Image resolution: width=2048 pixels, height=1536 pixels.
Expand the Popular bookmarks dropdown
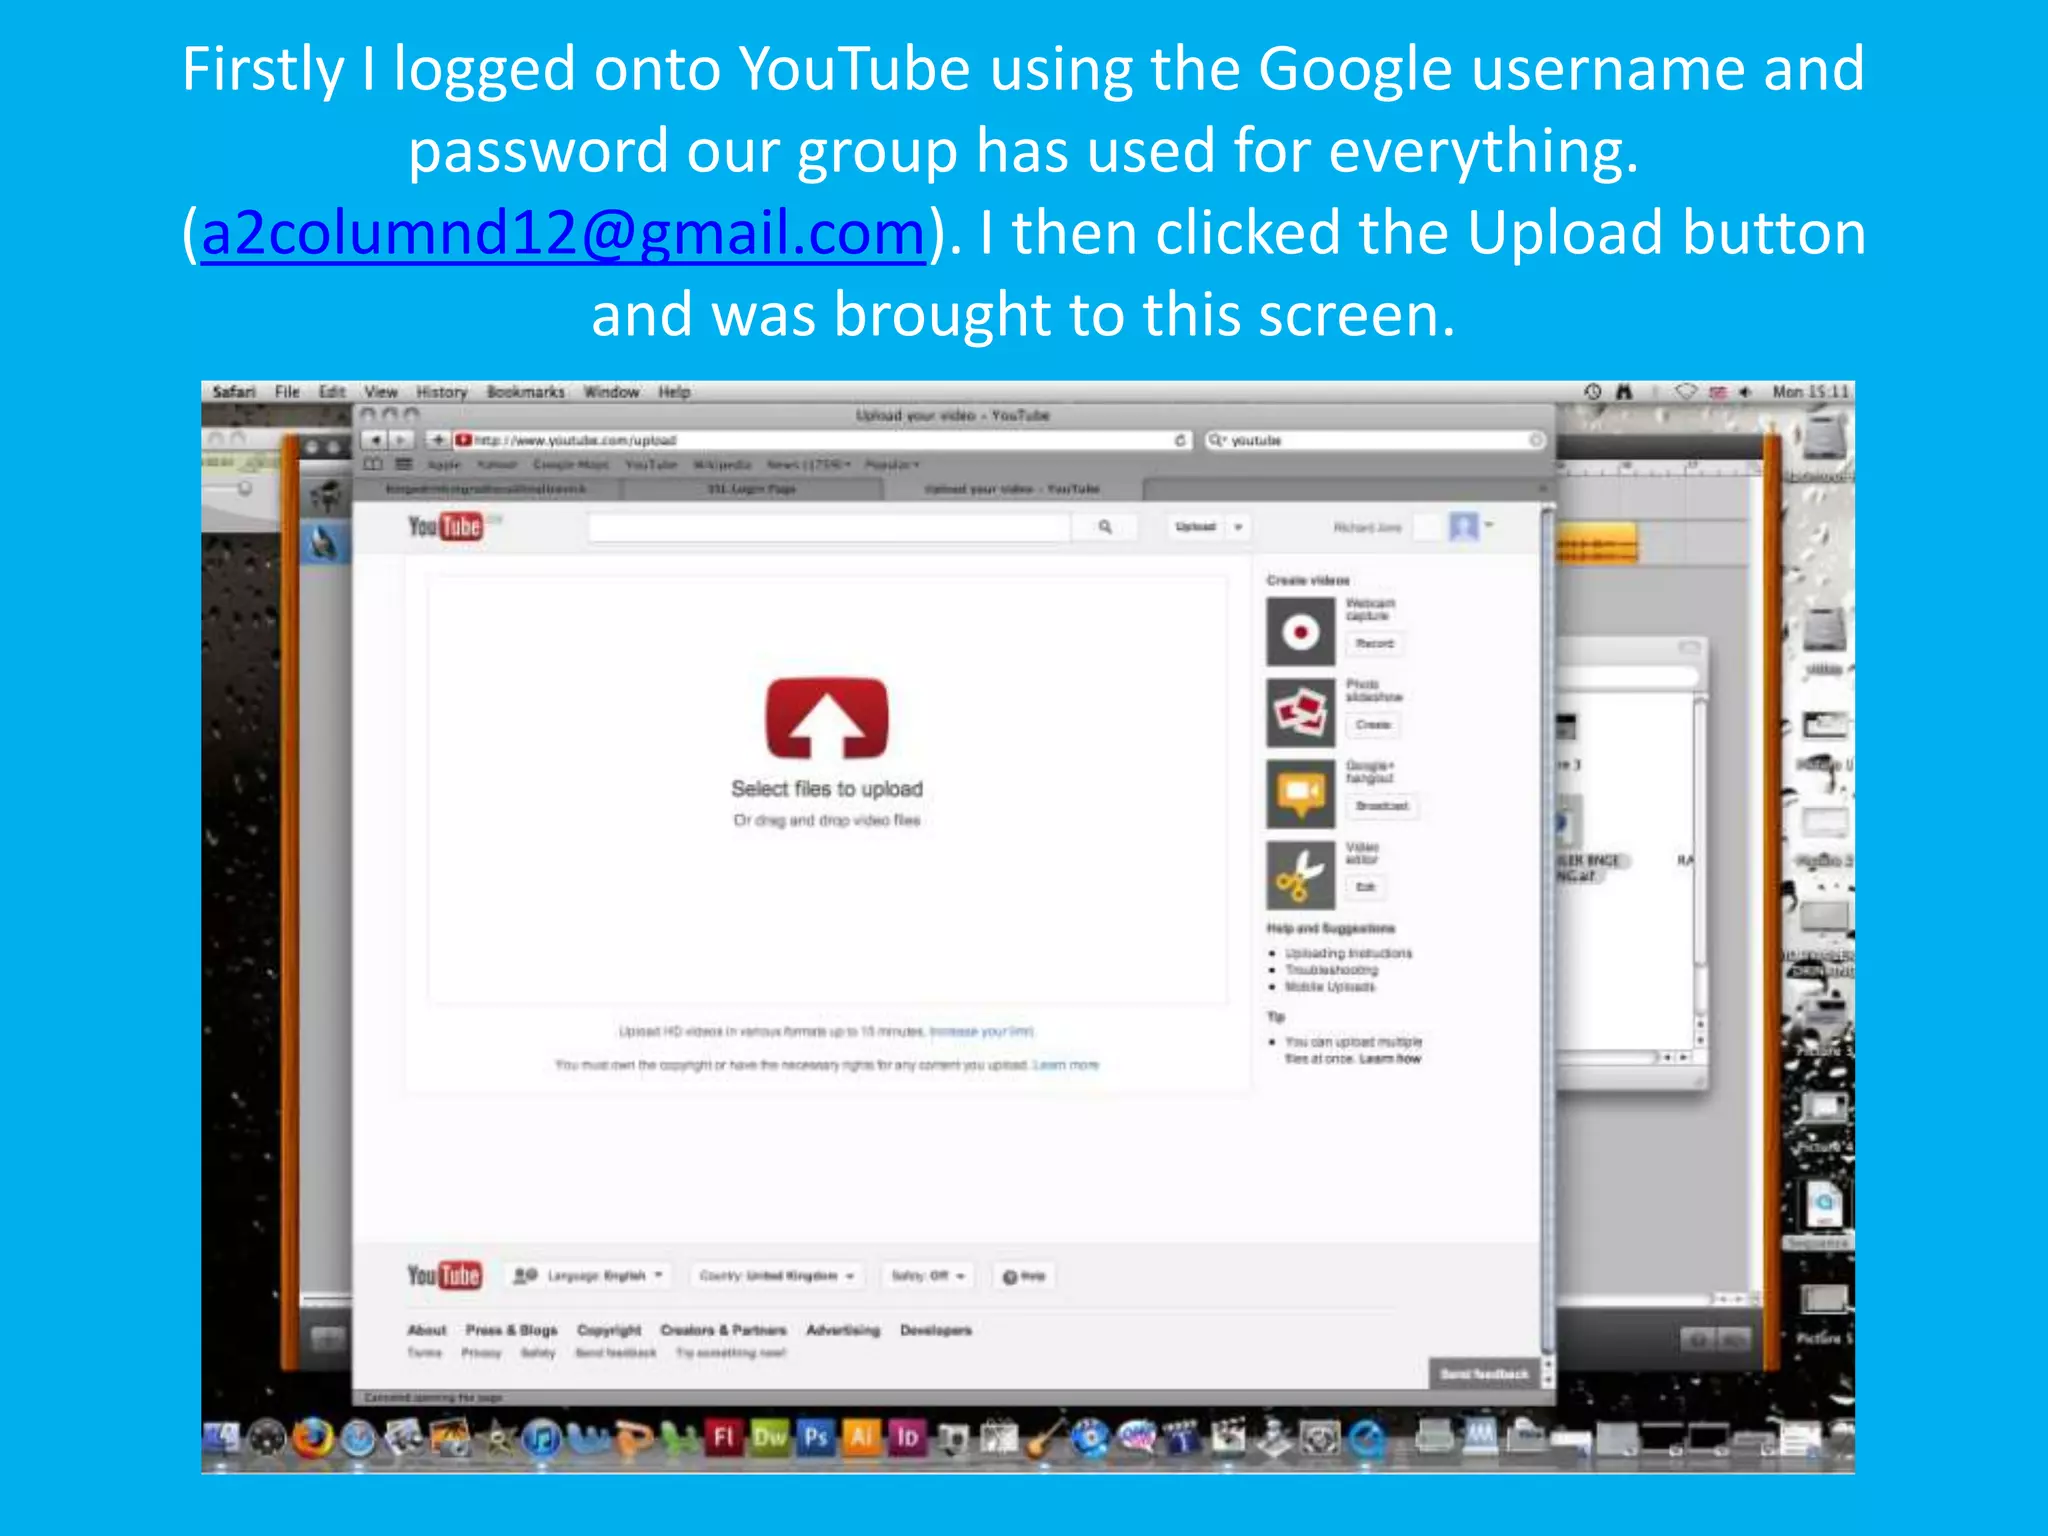892,465
